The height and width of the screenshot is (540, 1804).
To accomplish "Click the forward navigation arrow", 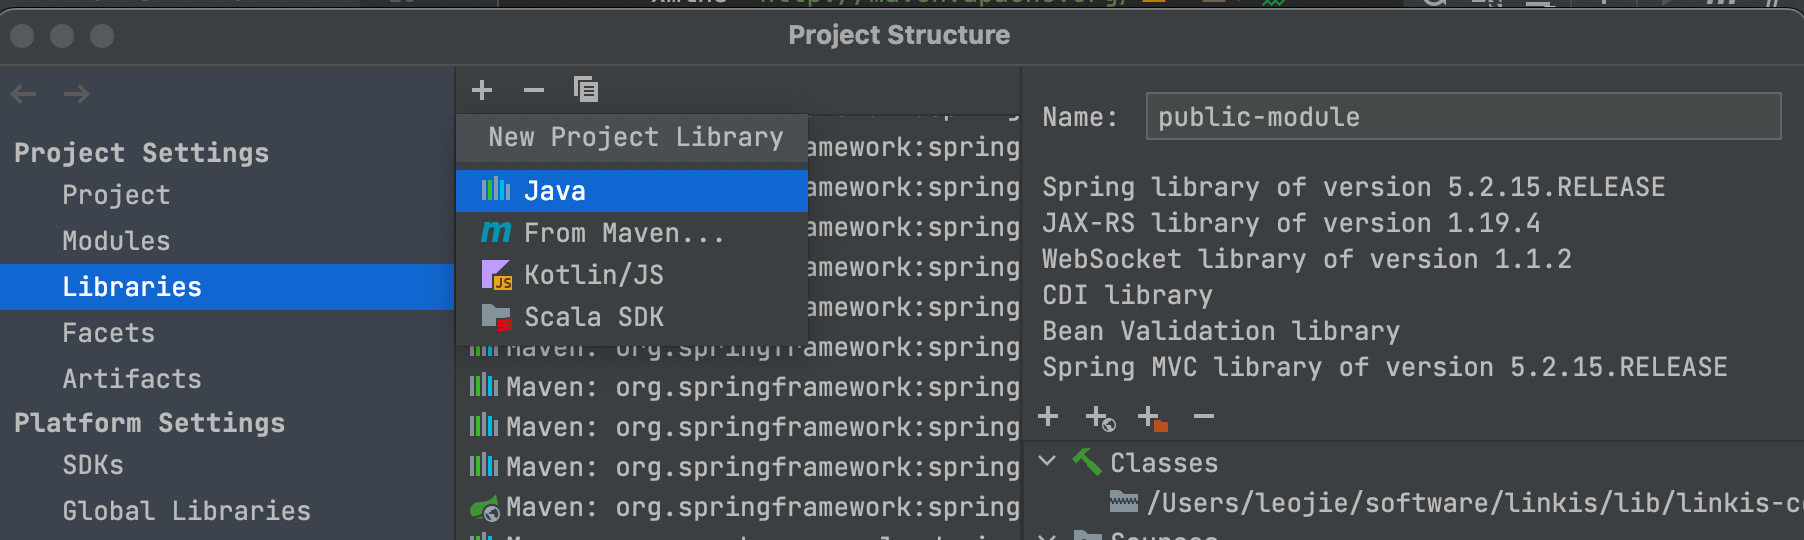I will coord(77,94).
